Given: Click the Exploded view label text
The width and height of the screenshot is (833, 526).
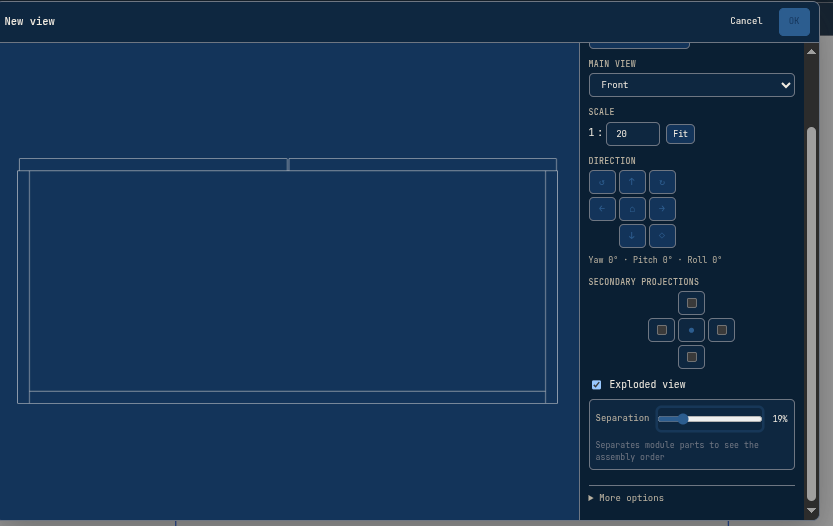Looking at the screenshot, I should [647, 384].
